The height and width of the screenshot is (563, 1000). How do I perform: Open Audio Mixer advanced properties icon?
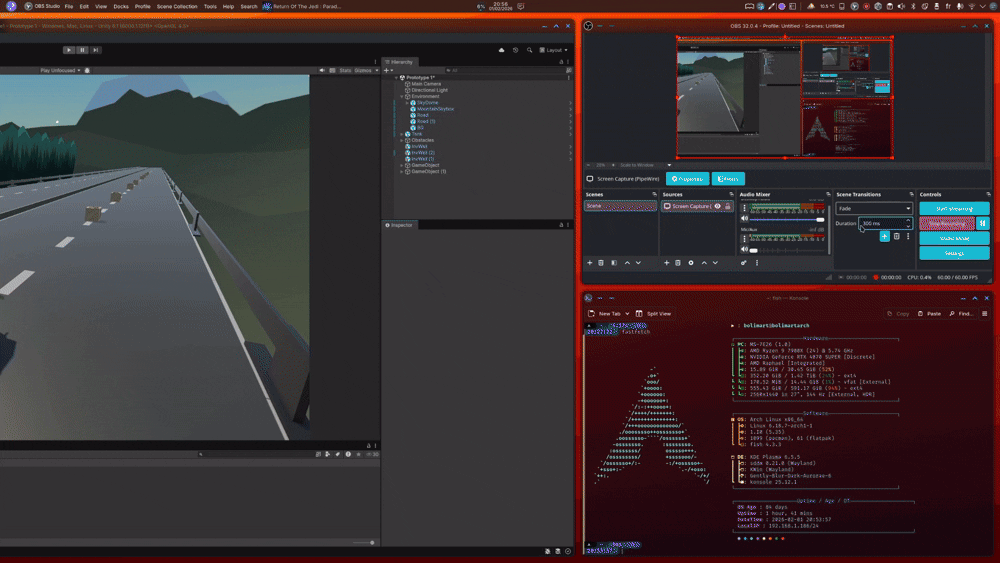(744, 263)
